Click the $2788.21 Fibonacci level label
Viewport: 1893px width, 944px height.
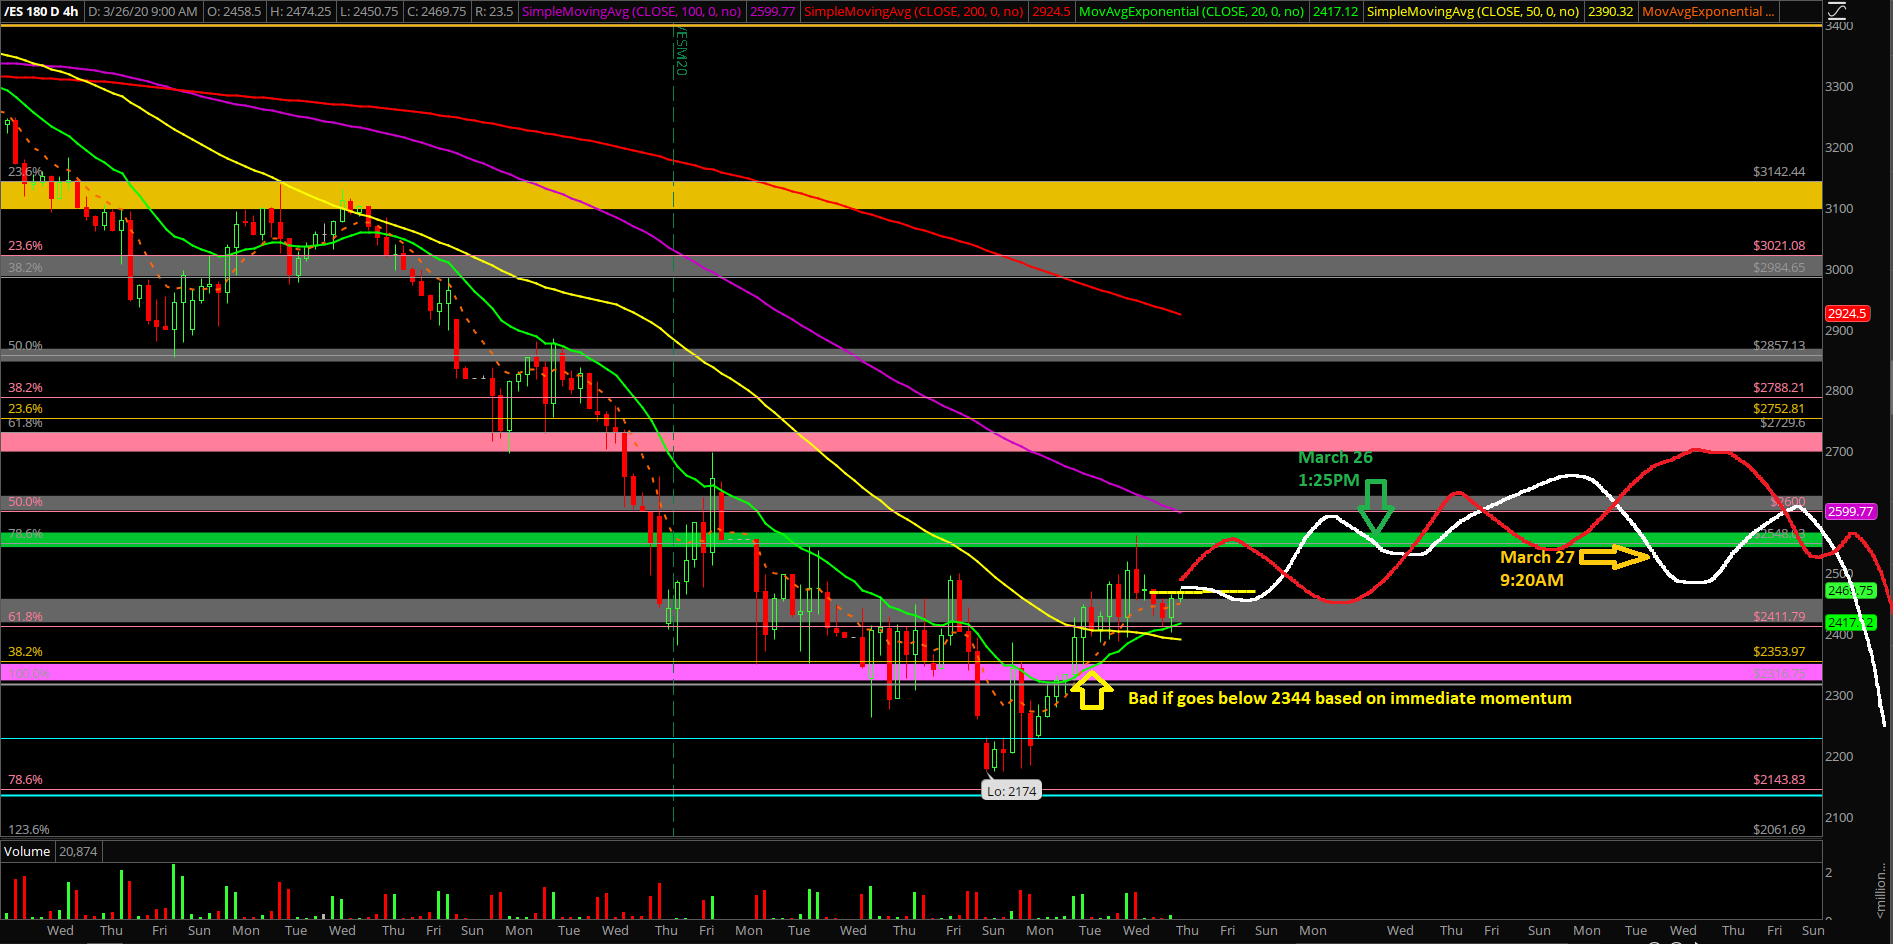pyautogui.click(x=1779, y=387)
